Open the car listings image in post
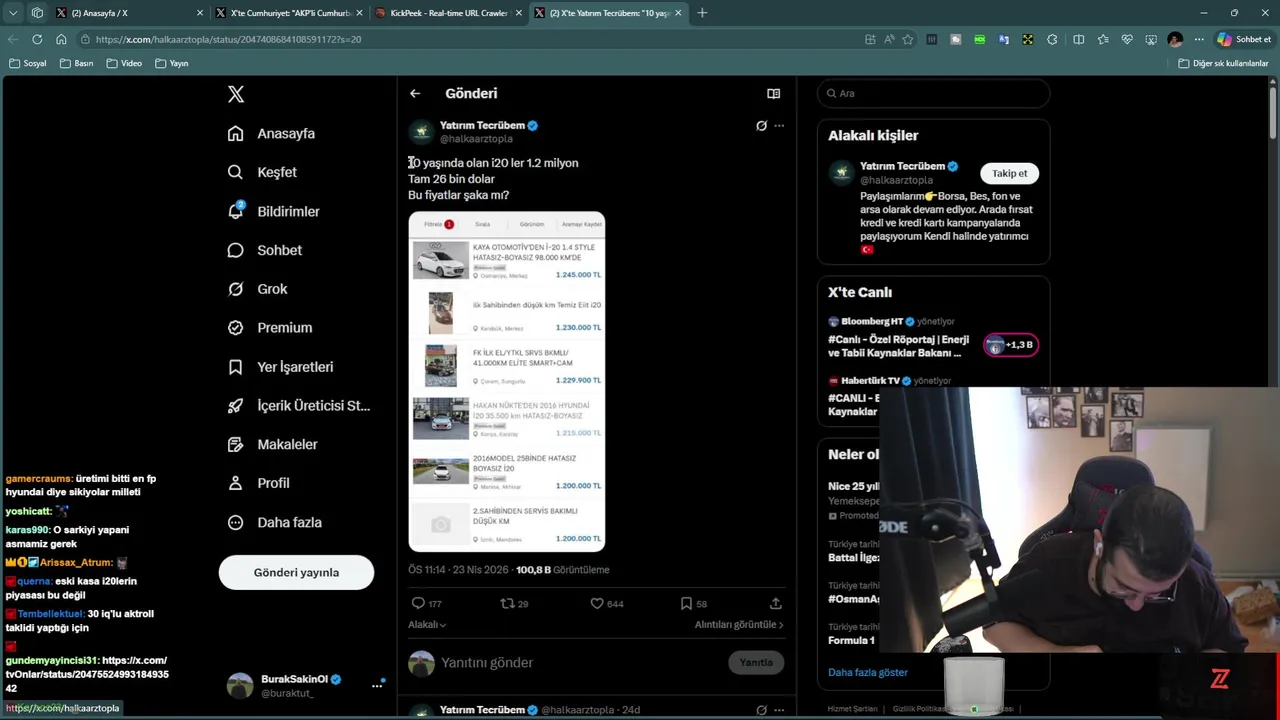 pos(506,381)
